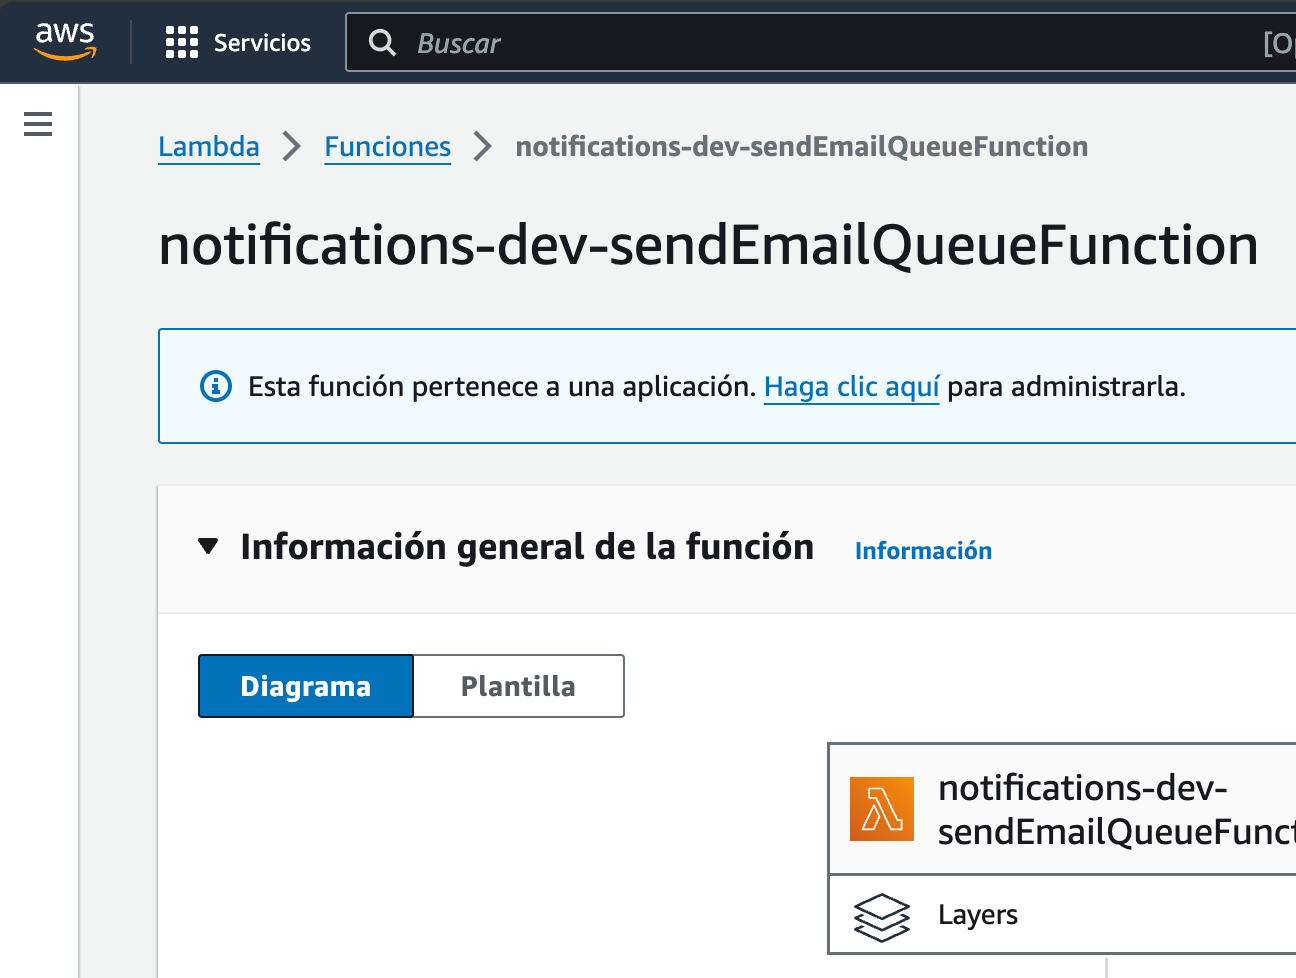Open the Servicios grid menu icon
1296x978 pixels.
[182, 42]
